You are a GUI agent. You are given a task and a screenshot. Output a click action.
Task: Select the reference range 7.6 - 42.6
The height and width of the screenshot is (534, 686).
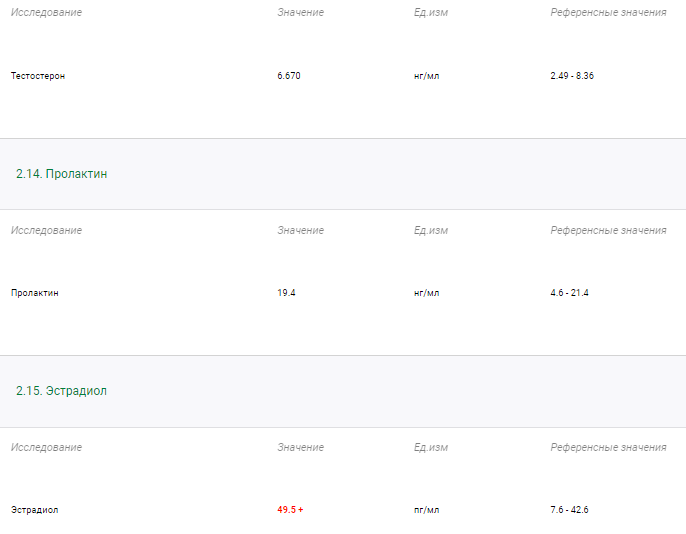point(569,510)
